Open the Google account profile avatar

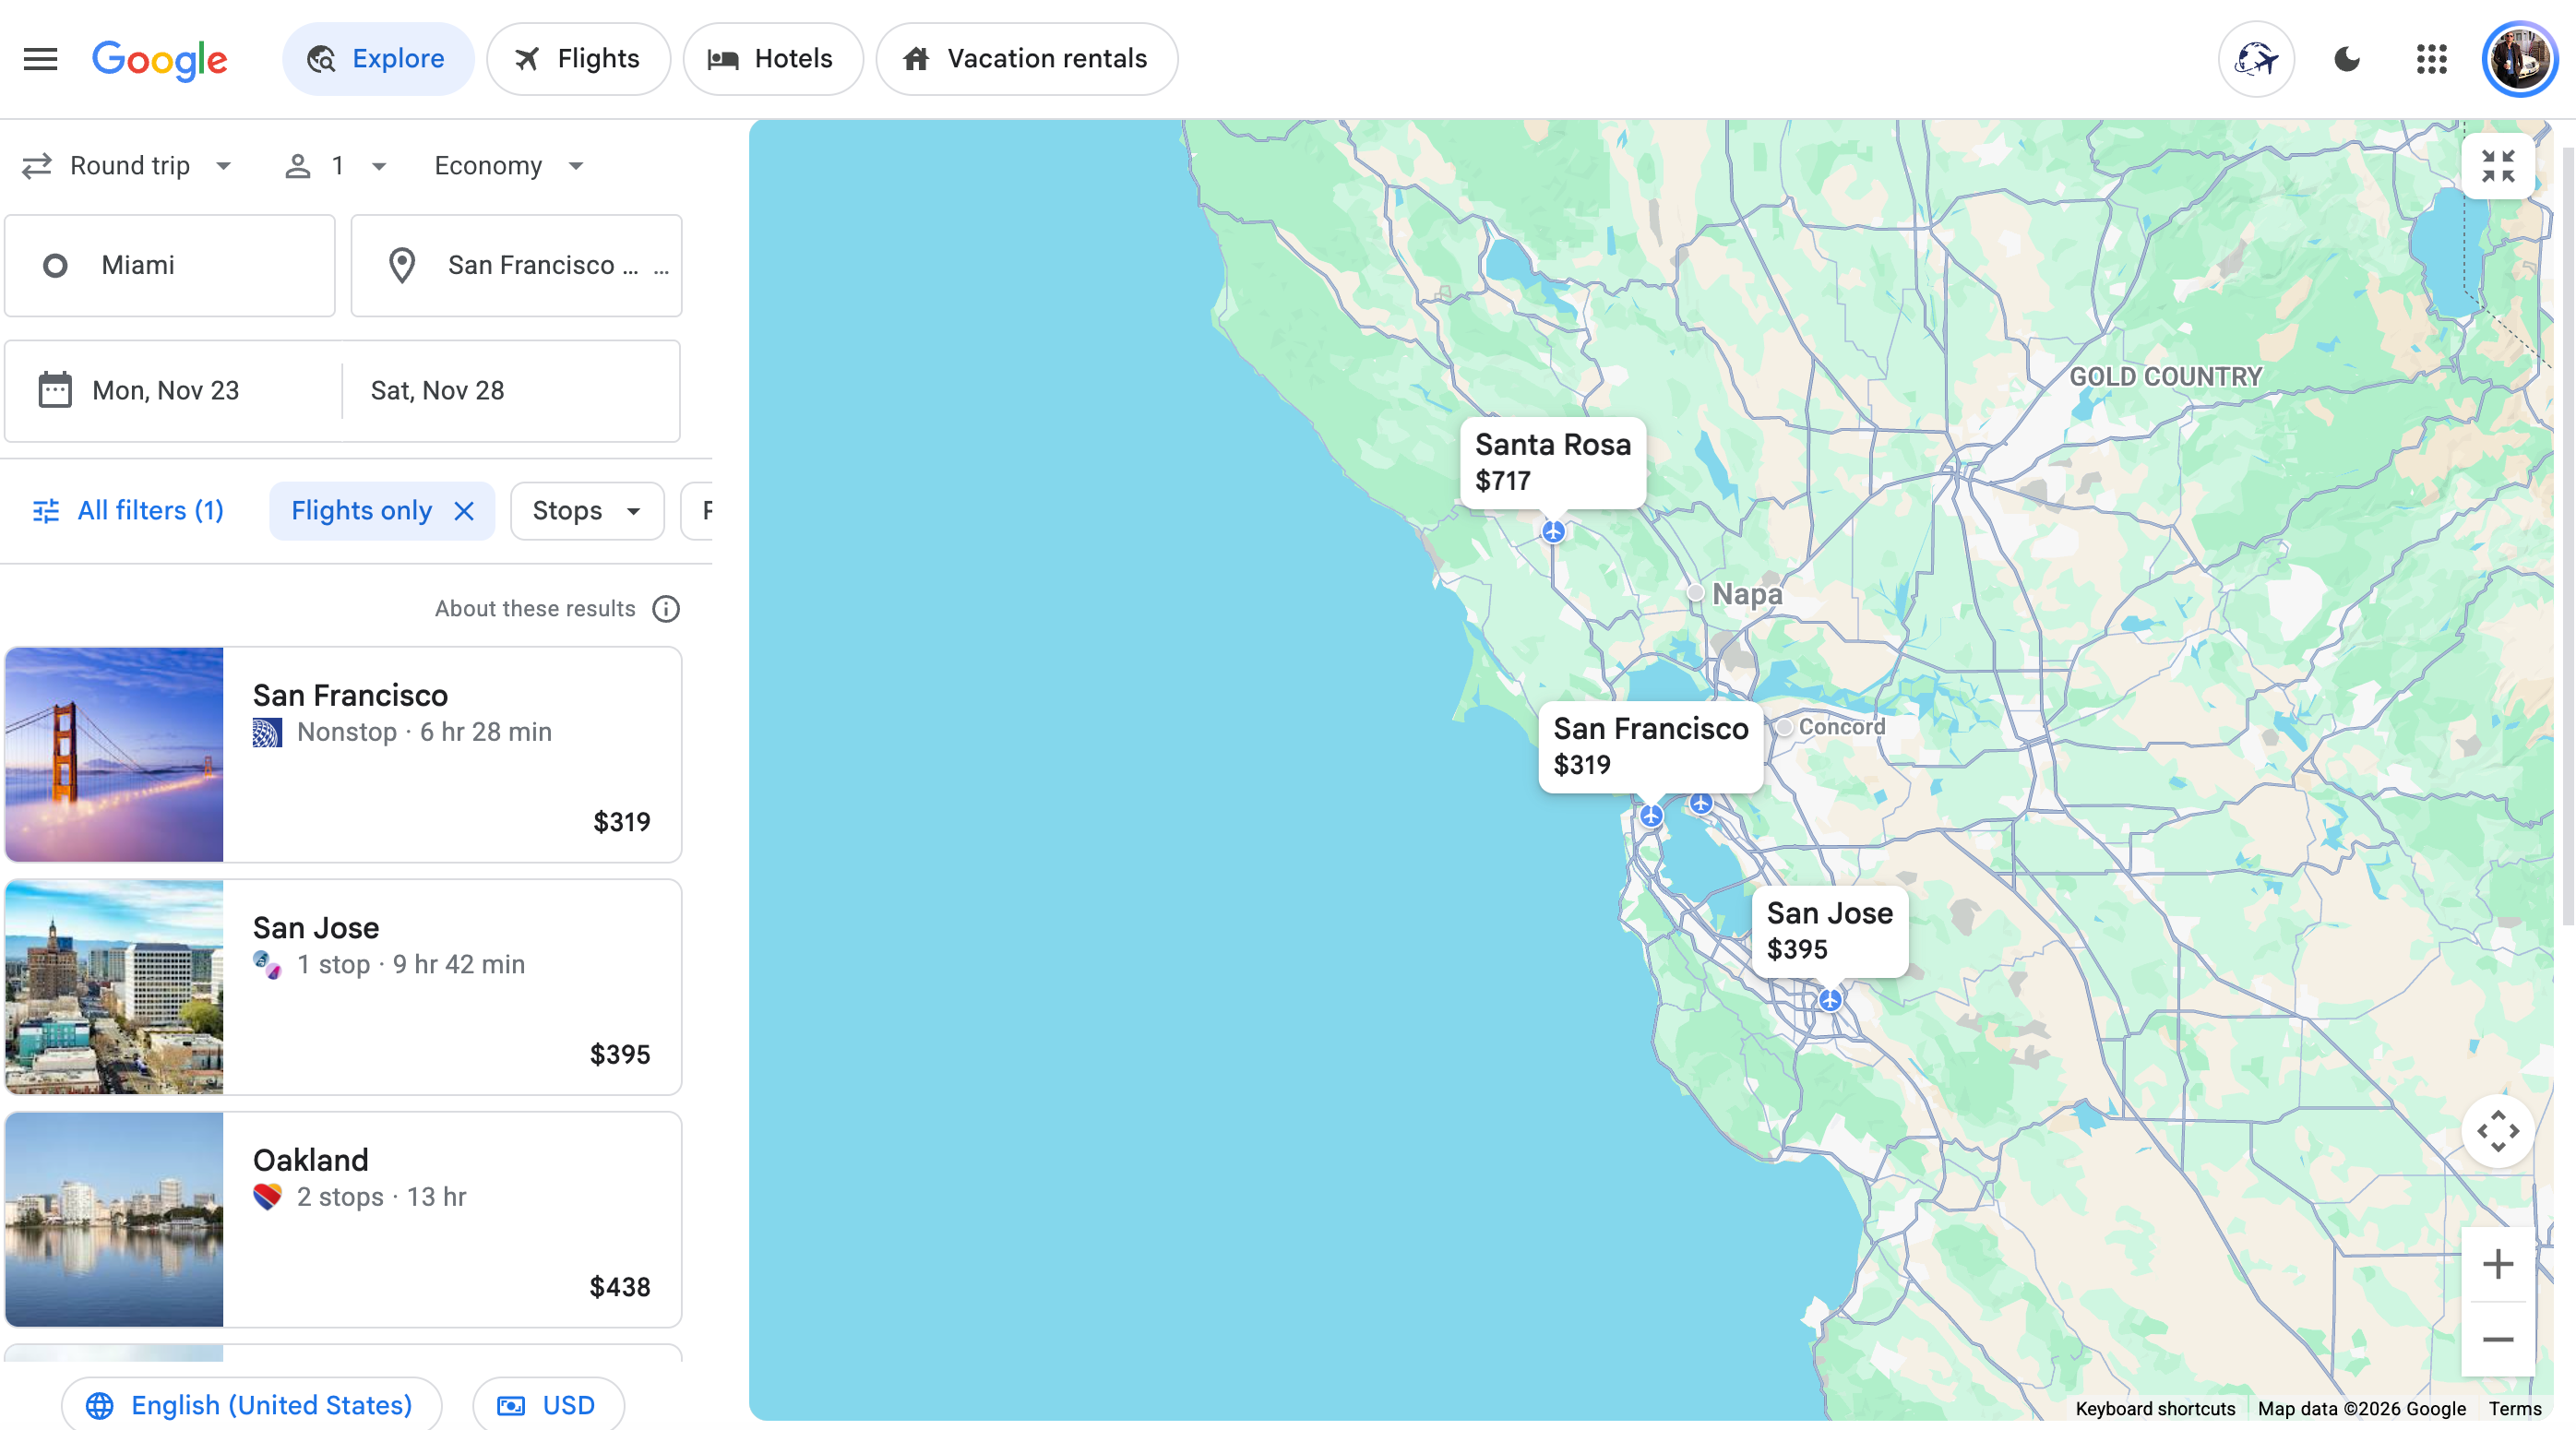(2519, 59)
